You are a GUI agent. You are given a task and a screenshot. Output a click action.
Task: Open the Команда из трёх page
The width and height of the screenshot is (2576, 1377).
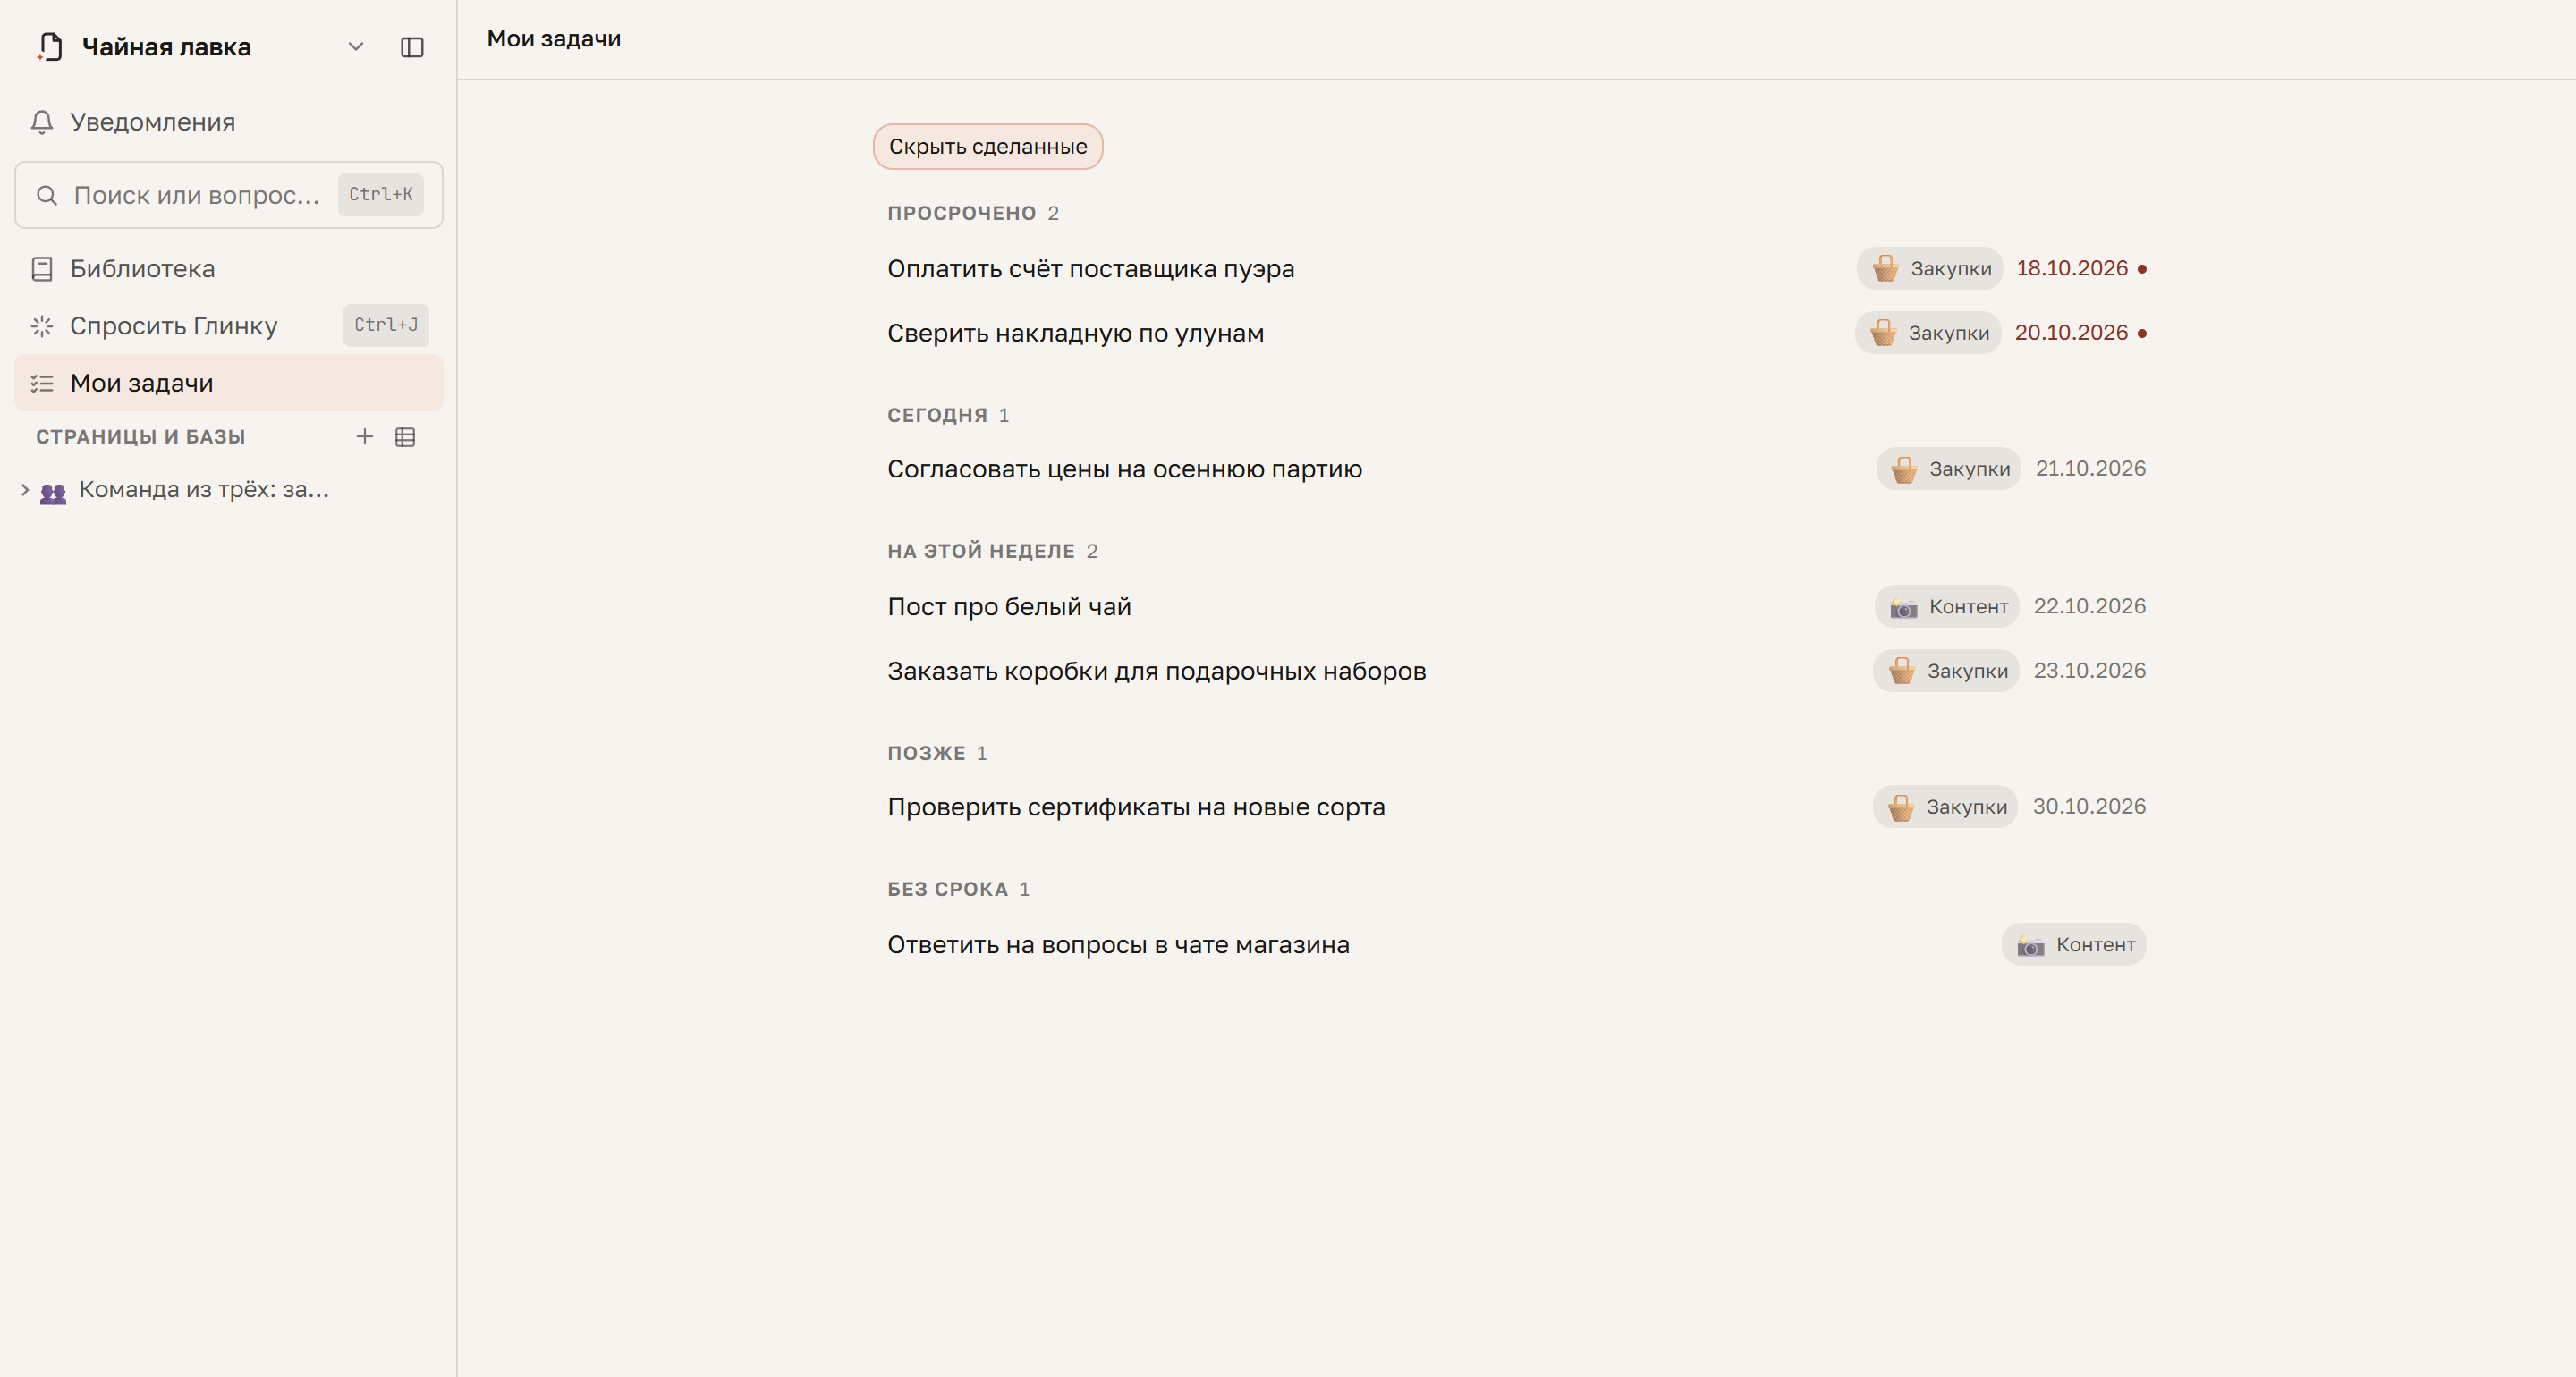203,490
